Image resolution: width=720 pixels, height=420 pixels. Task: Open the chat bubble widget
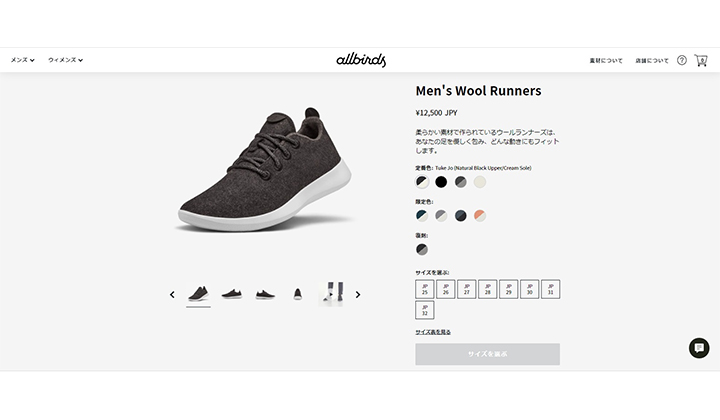[699, 348]
